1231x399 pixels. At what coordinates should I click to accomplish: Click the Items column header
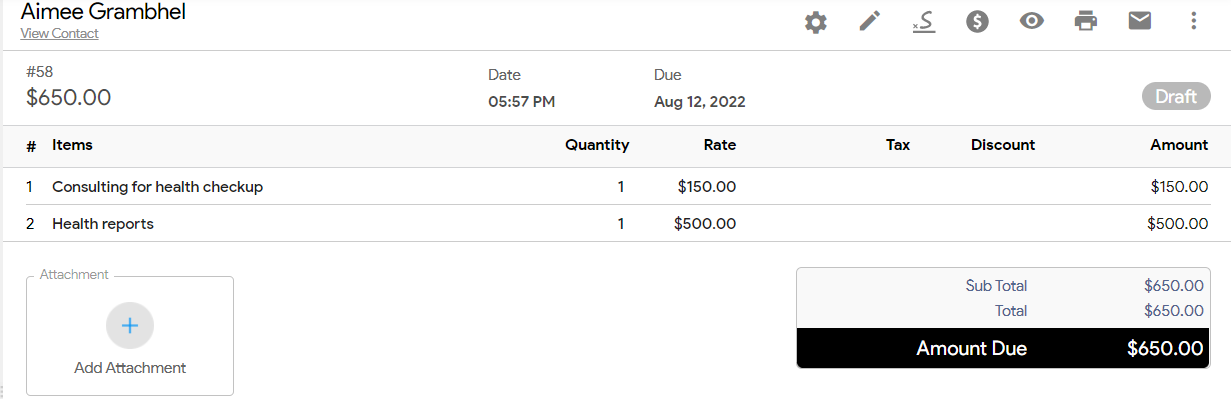pyautogui.click(x=72, y=145)
